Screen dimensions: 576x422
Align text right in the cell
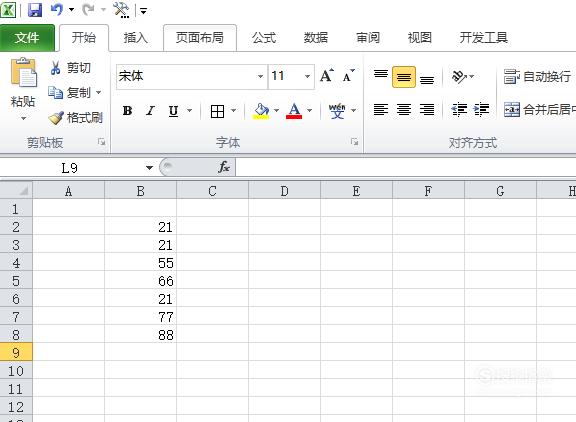pos(427,109)
